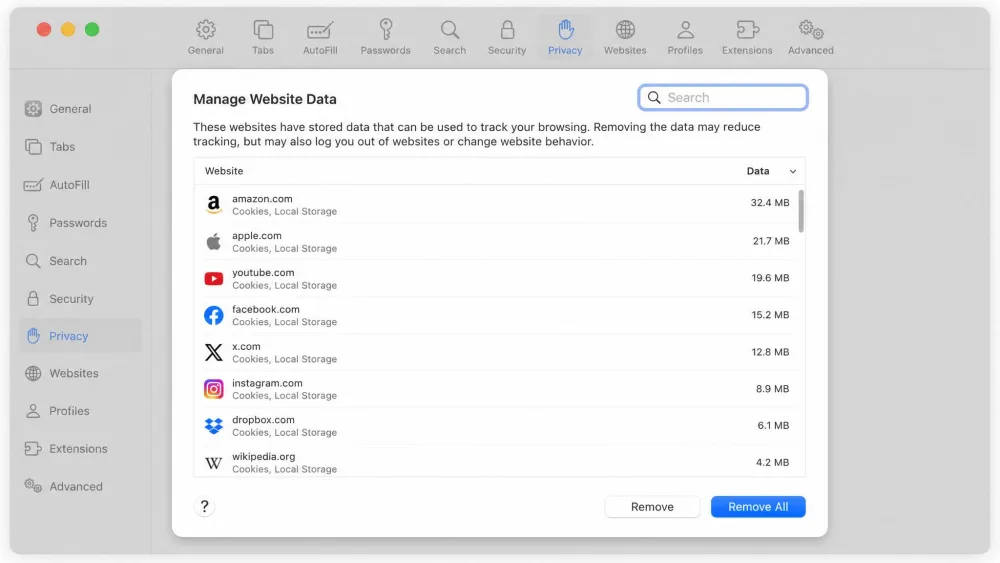Open the General gear icon in top toolbar
This screenshot has height=563, width=1000.
coord(205,29)
